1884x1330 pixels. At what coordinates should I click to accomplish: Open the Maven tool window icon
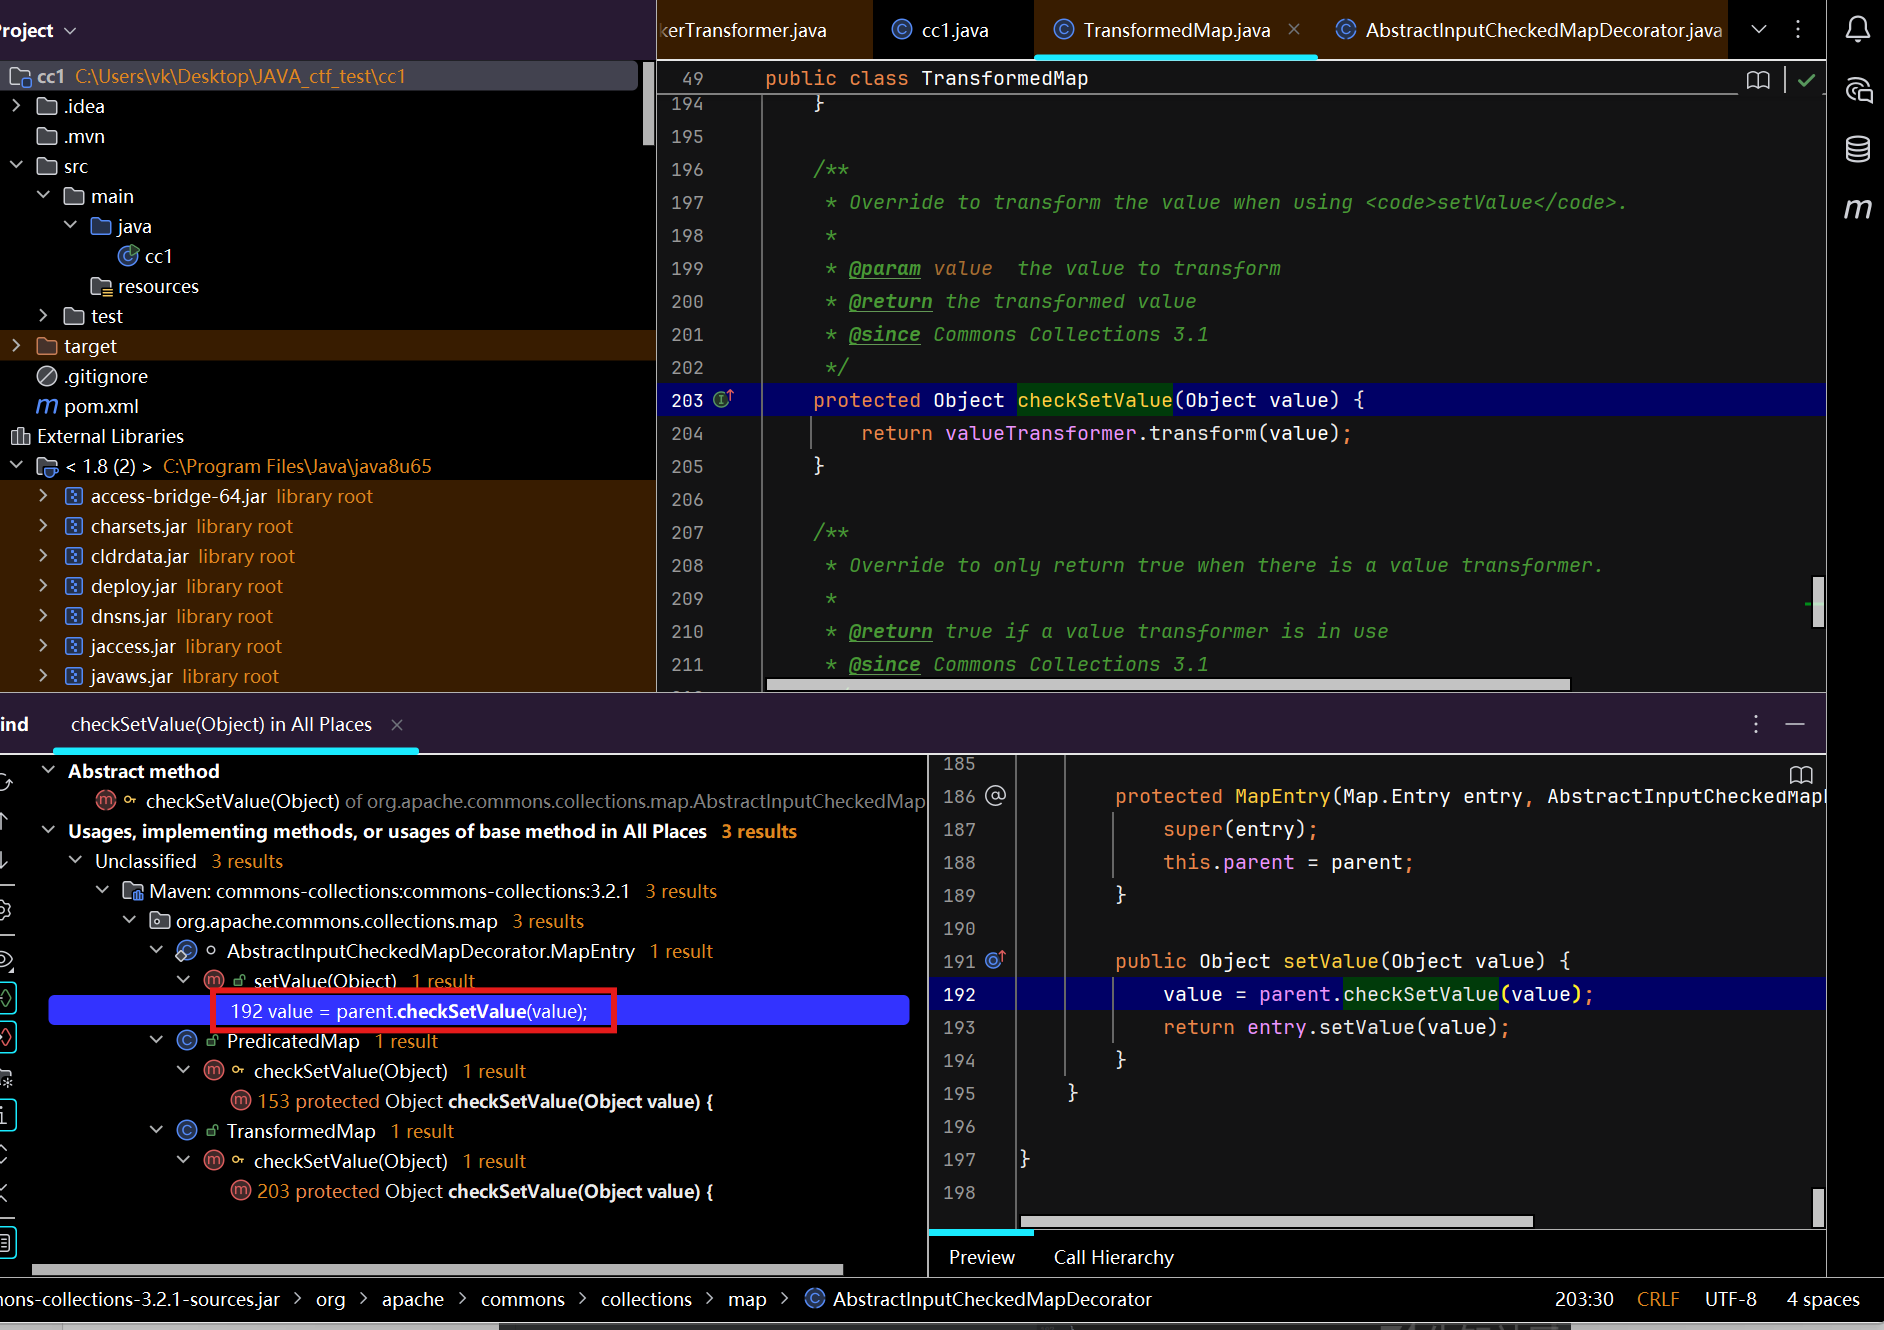1857,209
